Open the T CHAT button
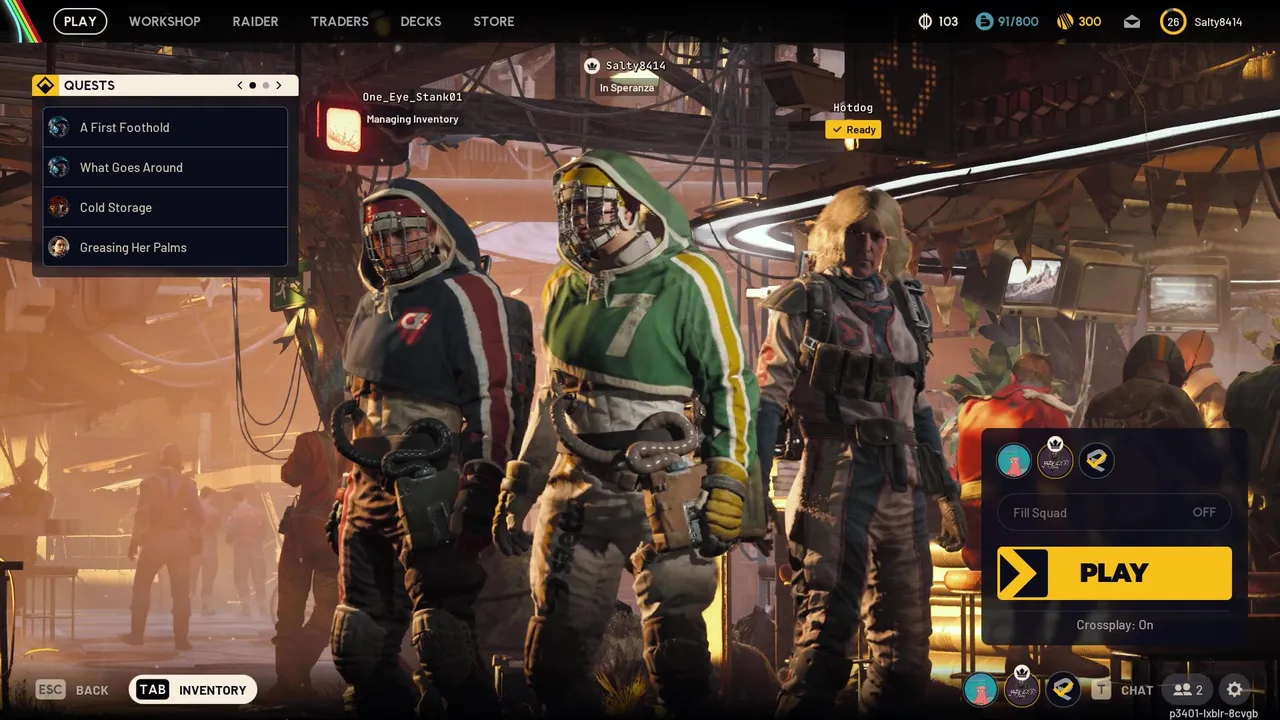Screen dimensions: 1280x720 (x=1122, y=690)
